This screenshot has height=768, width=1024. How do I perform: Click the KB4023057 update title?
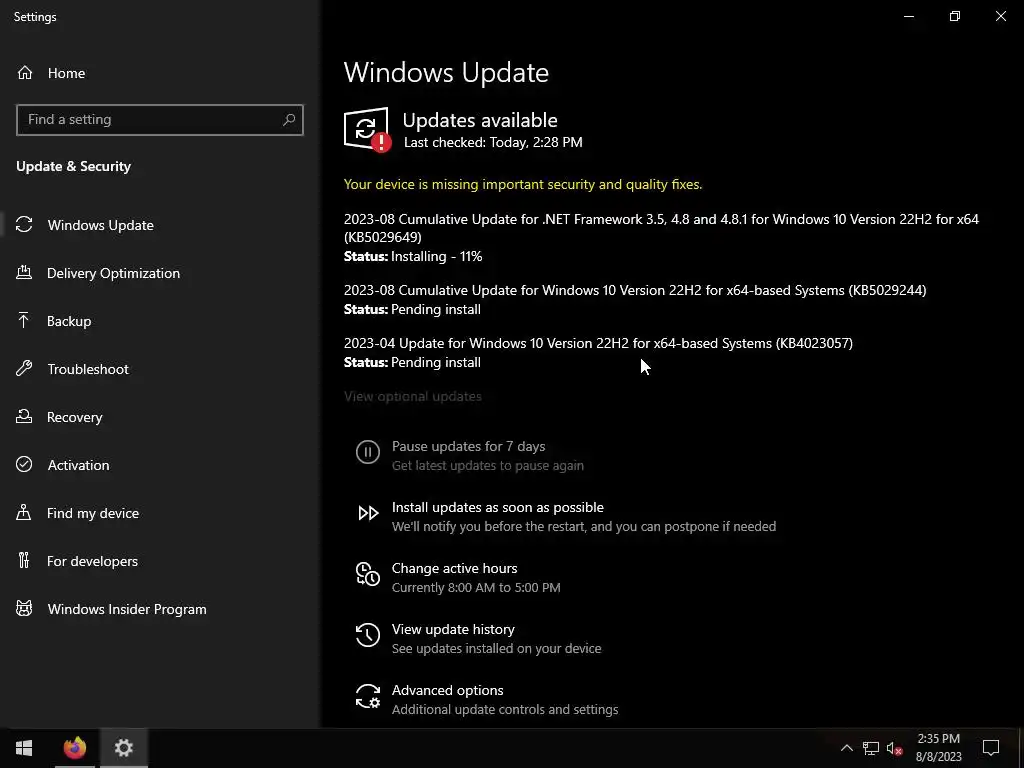(x=598, y=343)
